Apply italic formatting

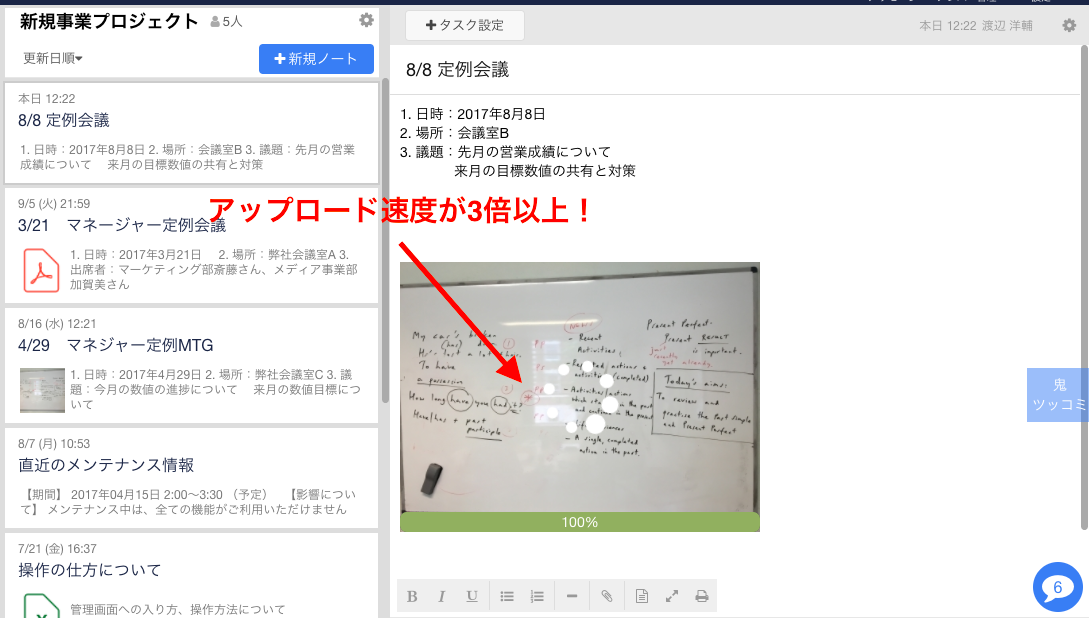click(x=442, y=595)
